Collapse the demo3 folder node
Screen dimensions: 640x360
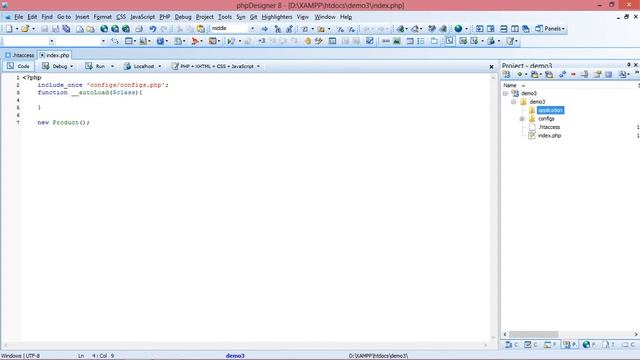pyautogui.click(x=514, y=102)
